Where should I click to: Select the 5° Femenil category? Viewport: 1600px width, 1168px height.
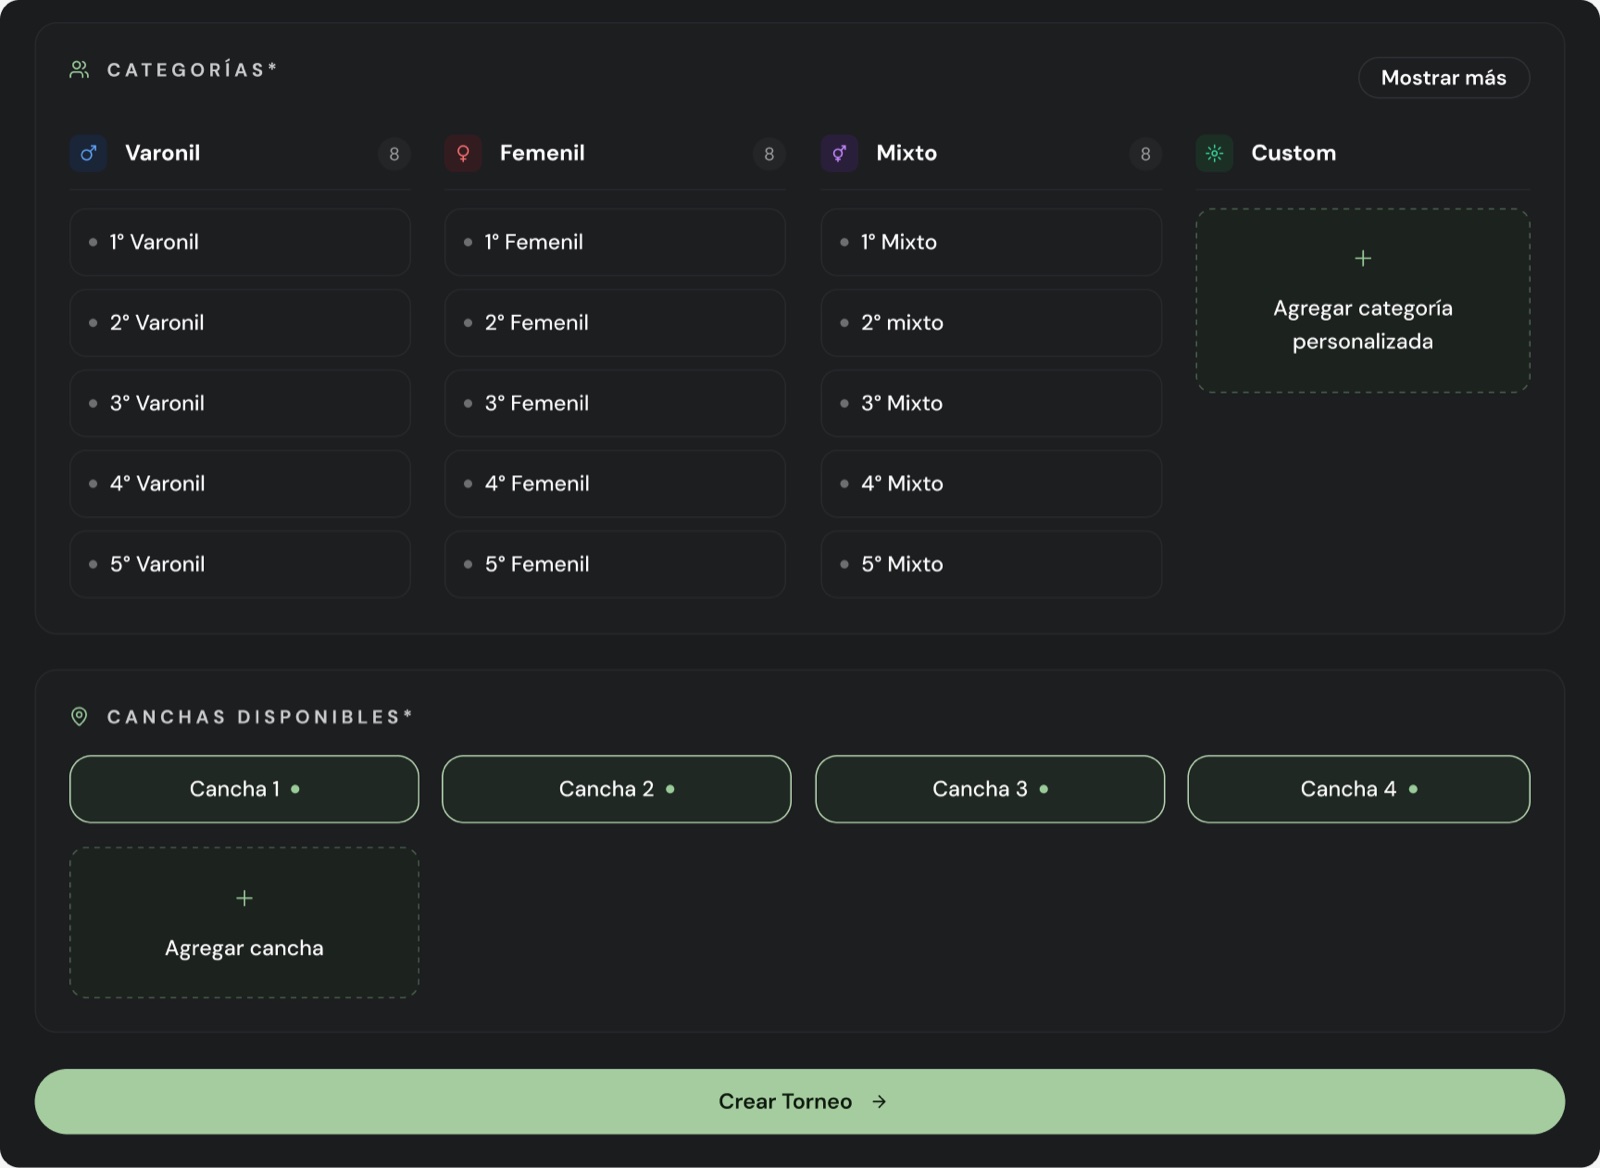[x=615, y=564]
